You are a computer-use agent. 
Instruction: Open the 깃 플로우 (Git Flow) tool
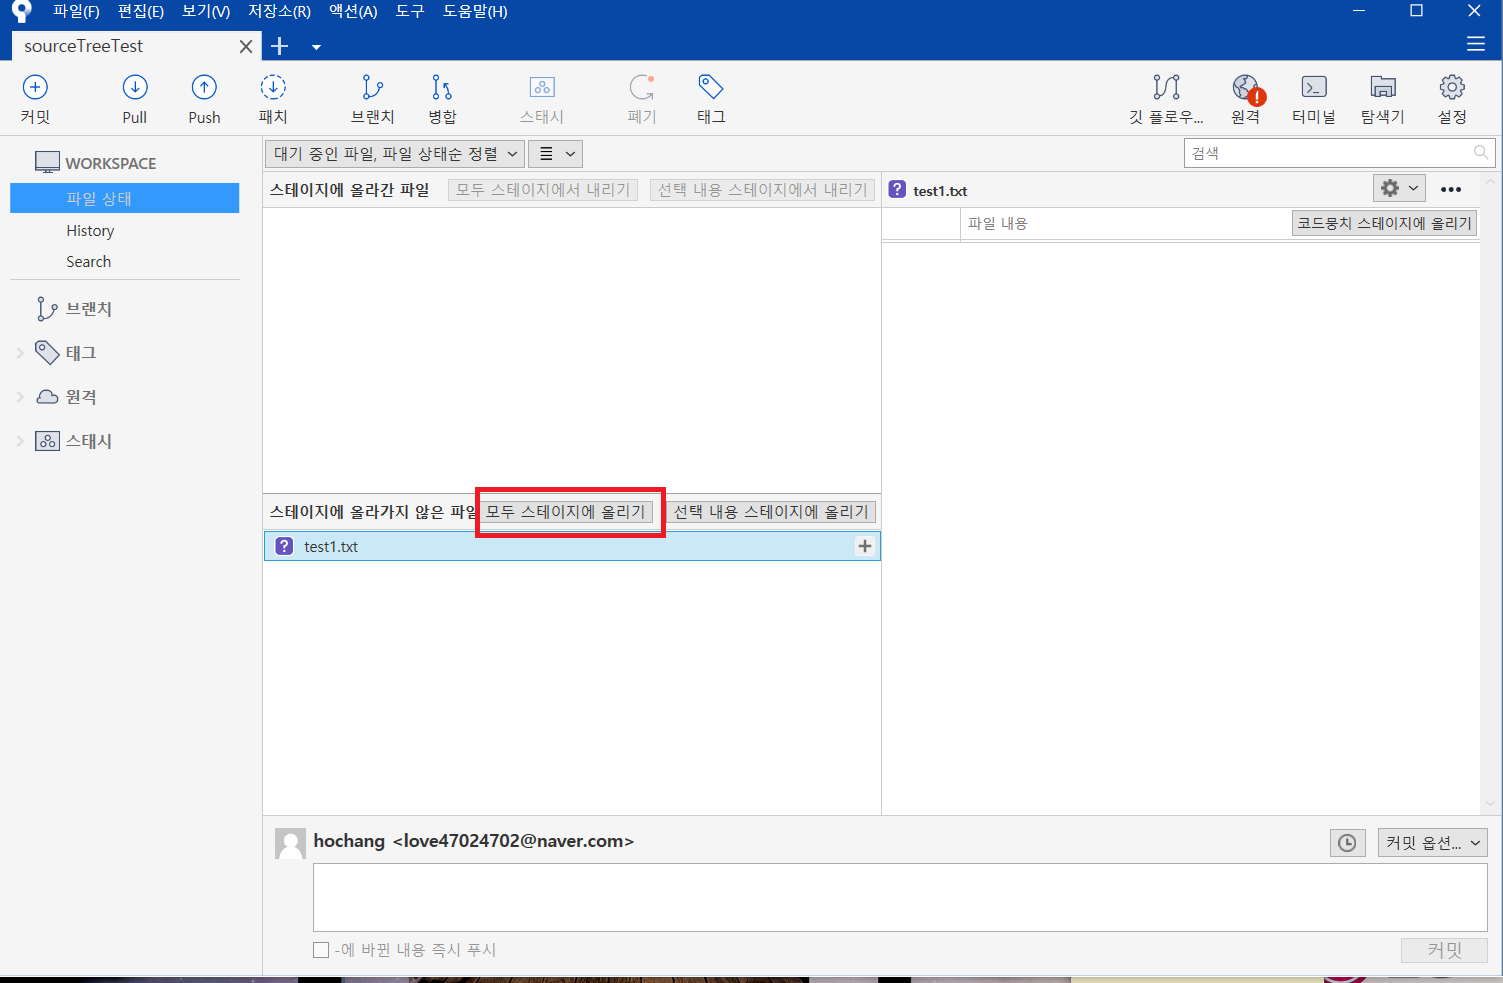pyautogui.click(x=1166, y=88)
